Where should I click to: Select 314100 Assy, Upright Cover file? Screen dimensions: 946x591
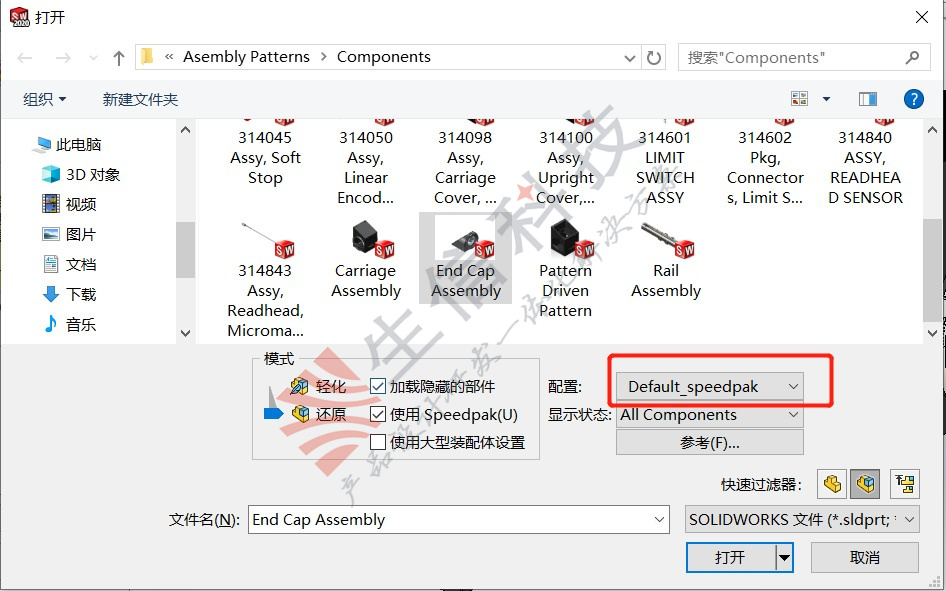[565, 163]
